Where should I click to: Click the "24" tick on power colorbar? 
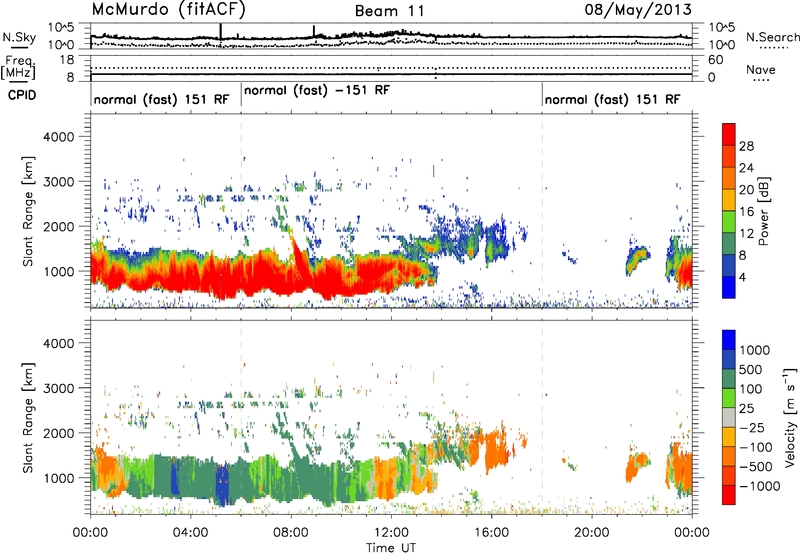pyautogui.click(x=746, y=168)
